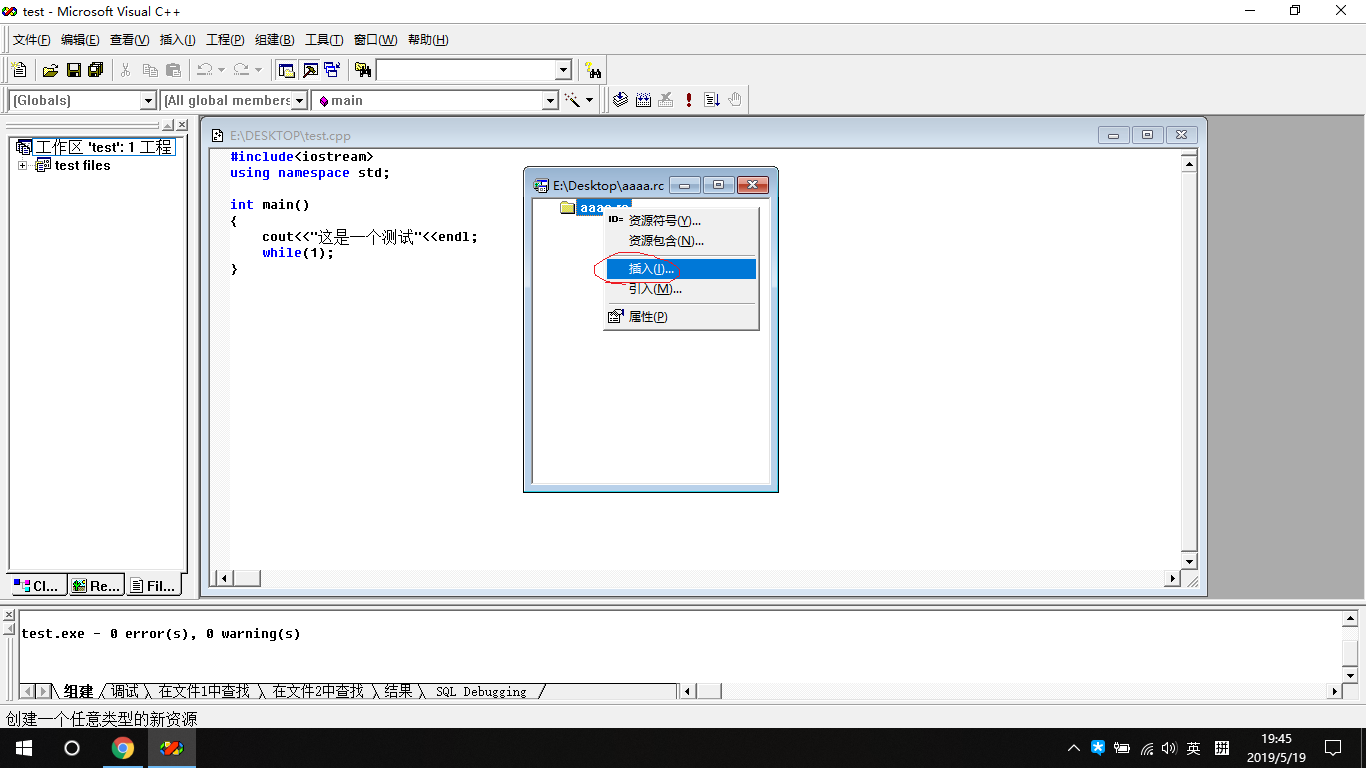Image resolution: width=1366 pixels, height=768 pixels.
Task: Run the program with the red exclamation icon
Action: (x=687, y=99)
